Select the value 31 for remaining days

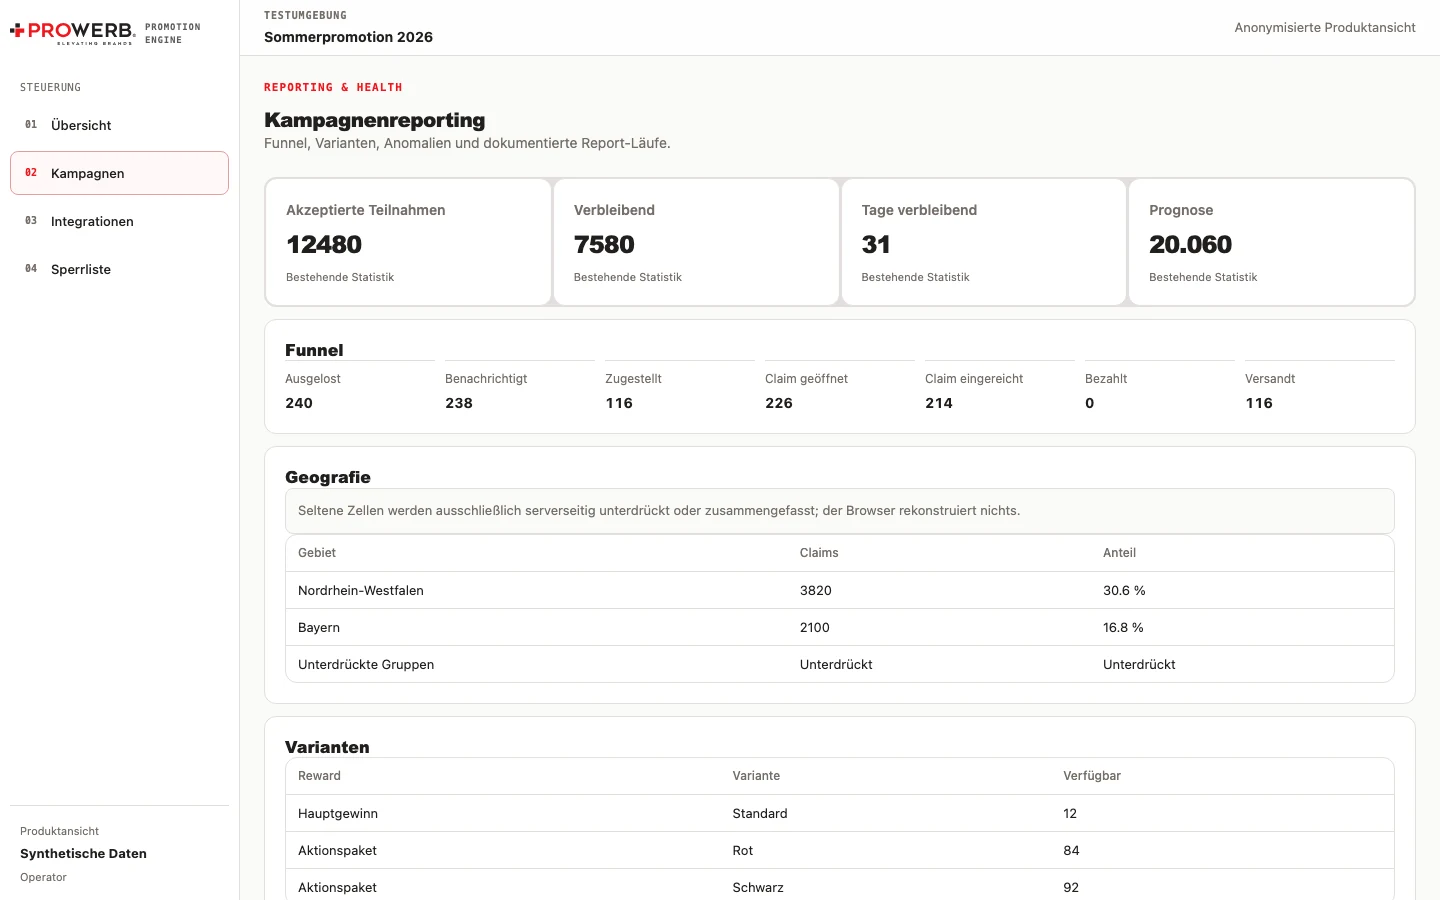[x=876, y=245]
